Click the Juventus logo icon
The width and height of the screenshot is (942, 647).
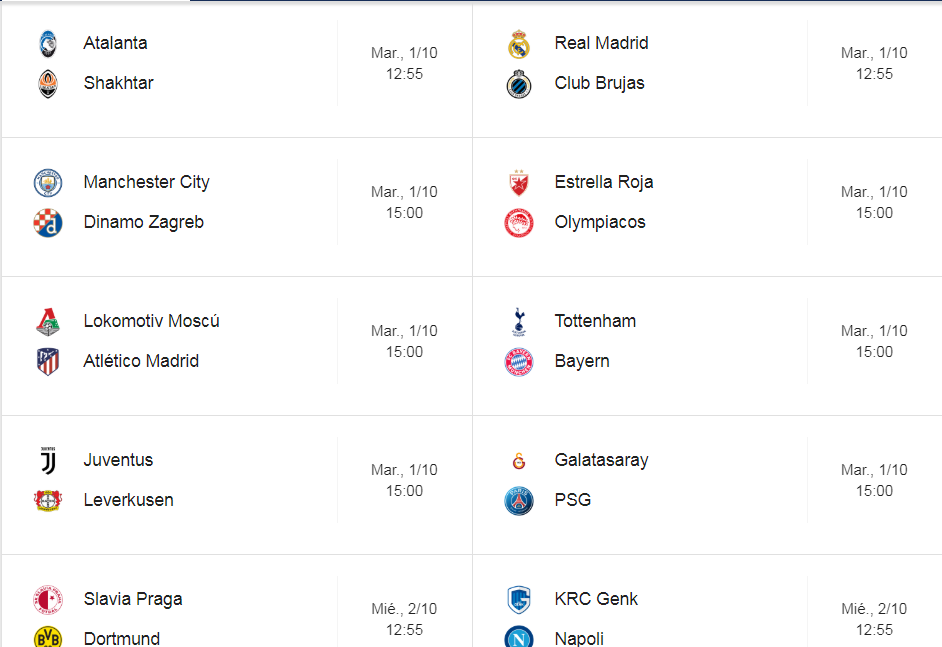pyautogui.click(x=48, y=461)
